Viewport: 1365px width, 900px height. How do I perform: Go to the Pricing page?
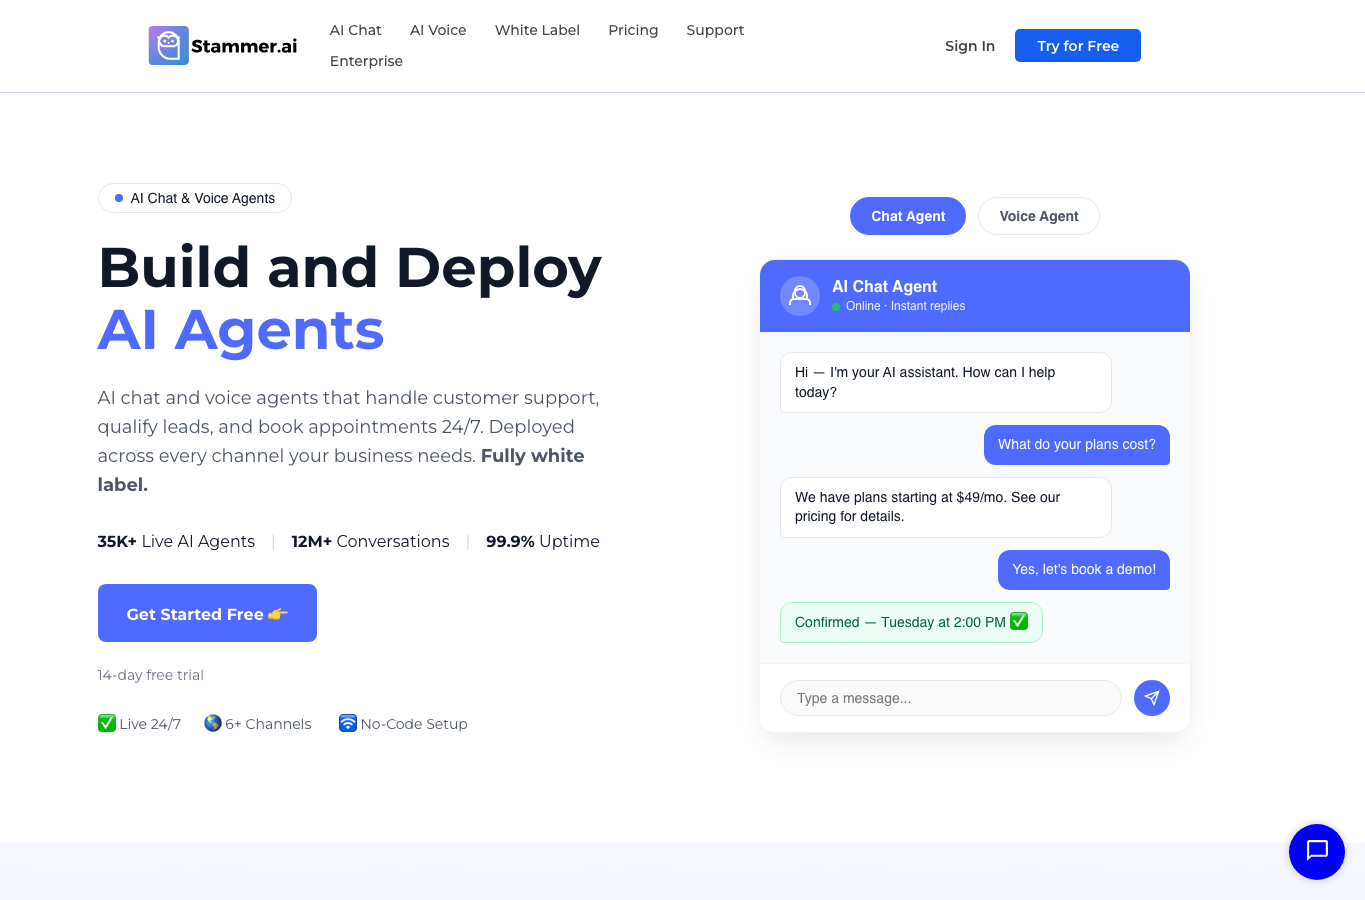click(633, 30)
